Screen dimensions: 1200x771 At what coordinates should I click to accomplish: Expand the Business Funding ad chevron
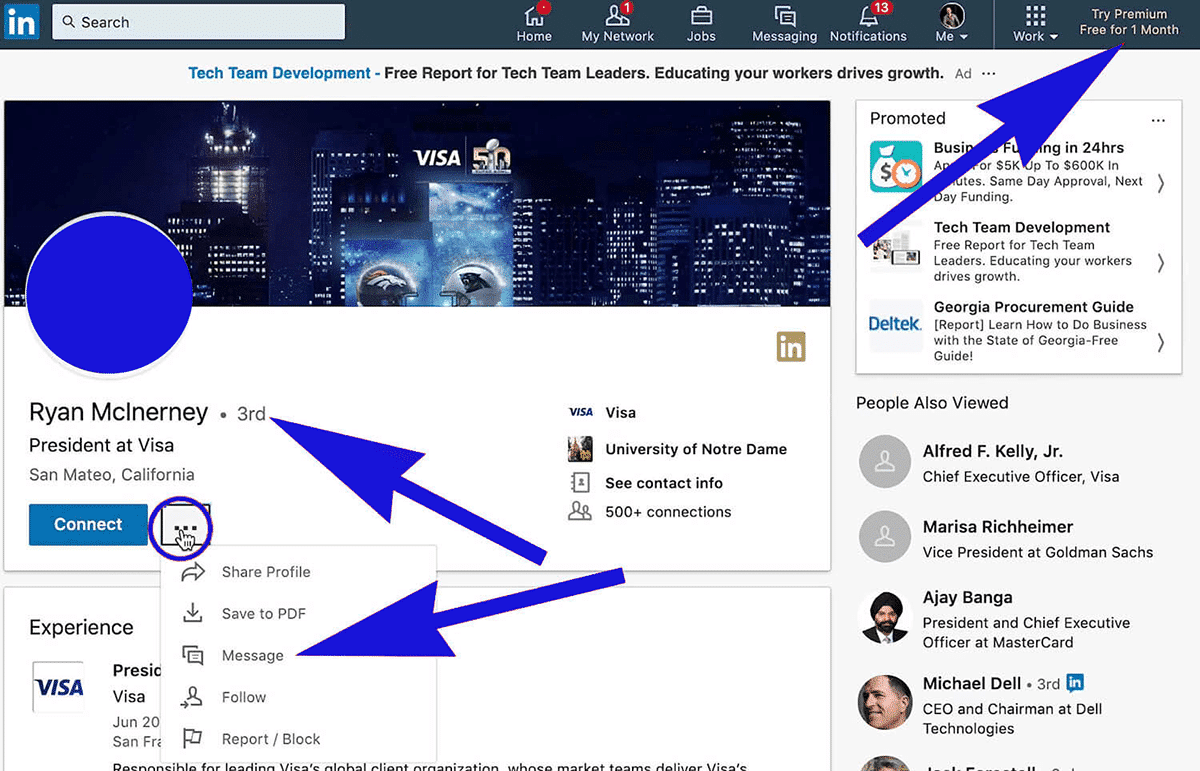[1161, 183]
